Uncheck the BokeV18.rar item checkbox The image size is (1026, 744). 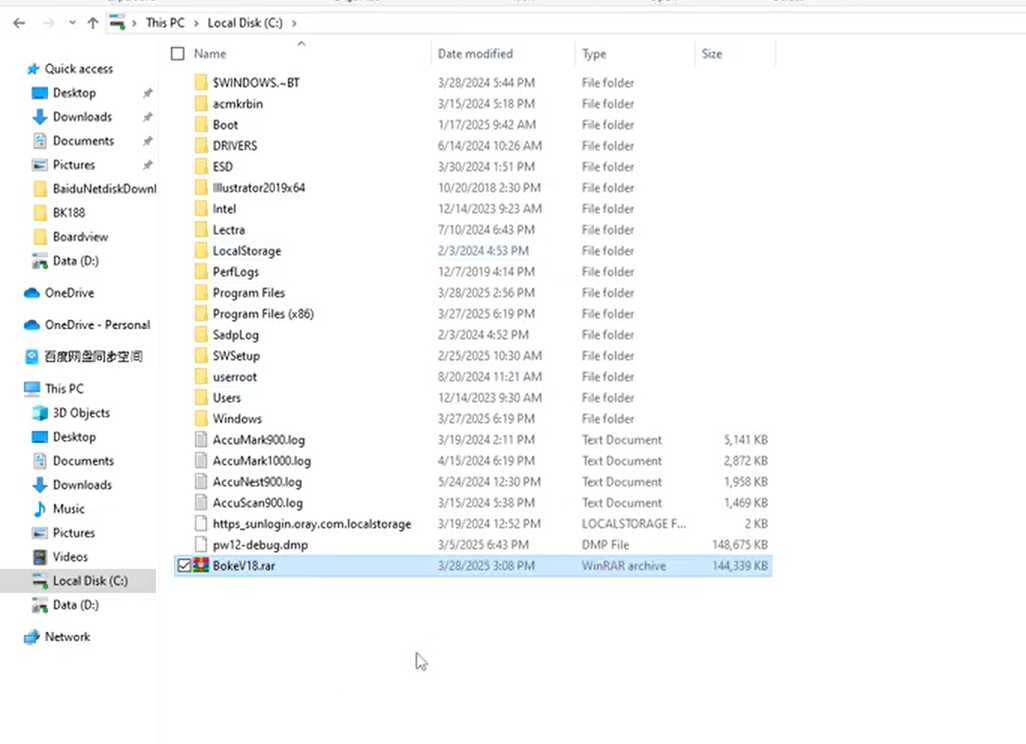pos(183,566)
